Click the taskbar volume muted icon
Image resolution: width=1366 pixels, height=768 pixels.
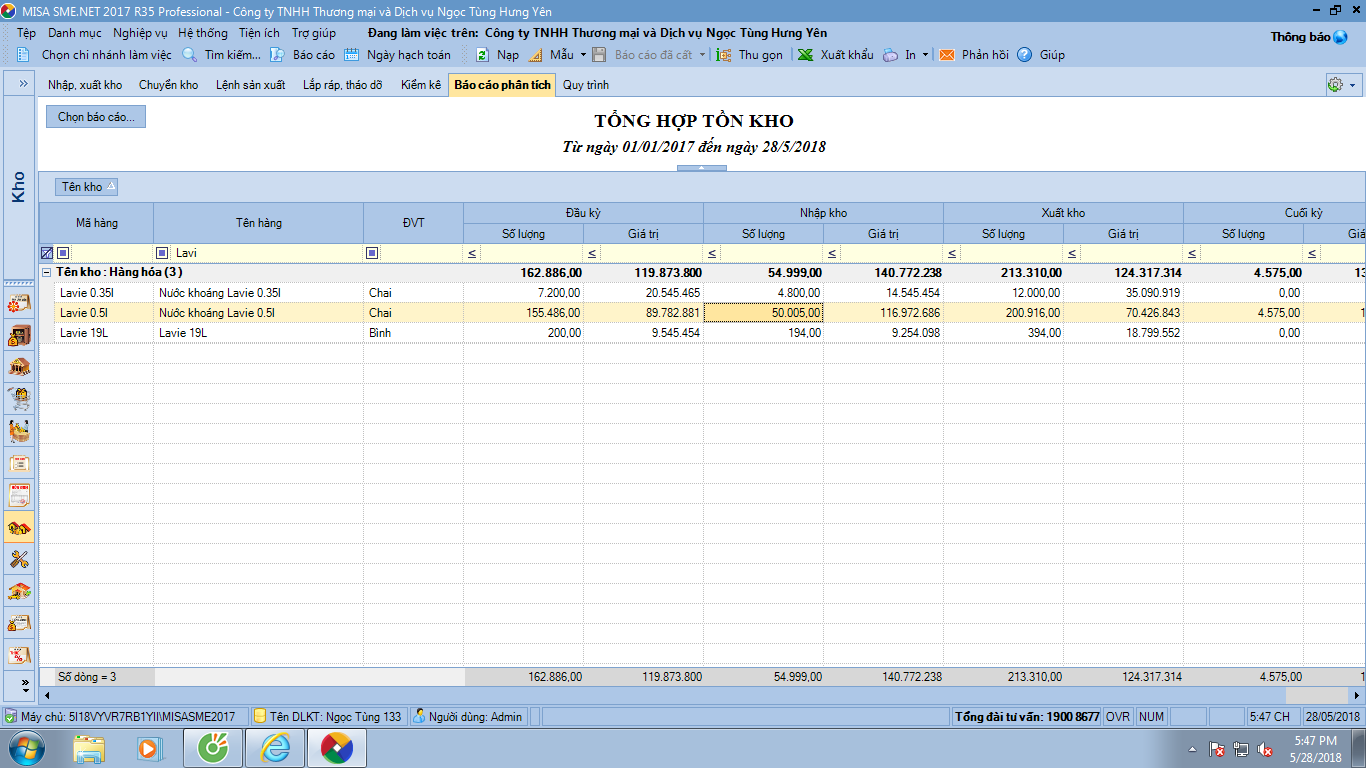[x=1264, y=749]
